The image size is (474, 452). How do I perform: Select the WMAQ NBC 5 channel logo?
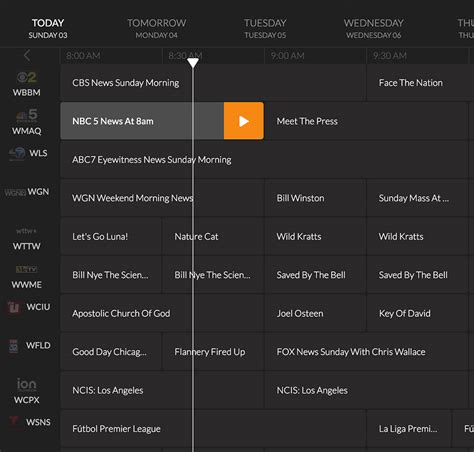pos(27,115)
